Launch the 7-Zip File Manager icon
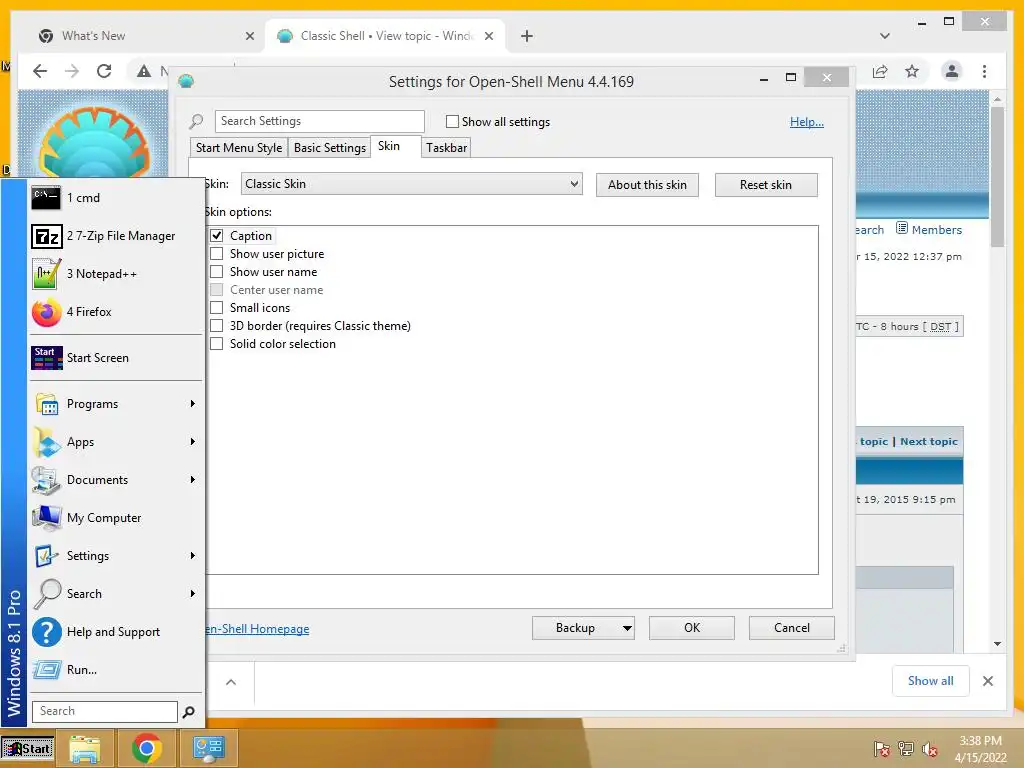The height and width of the screenshot is (768, 1024). coord(46,236)
